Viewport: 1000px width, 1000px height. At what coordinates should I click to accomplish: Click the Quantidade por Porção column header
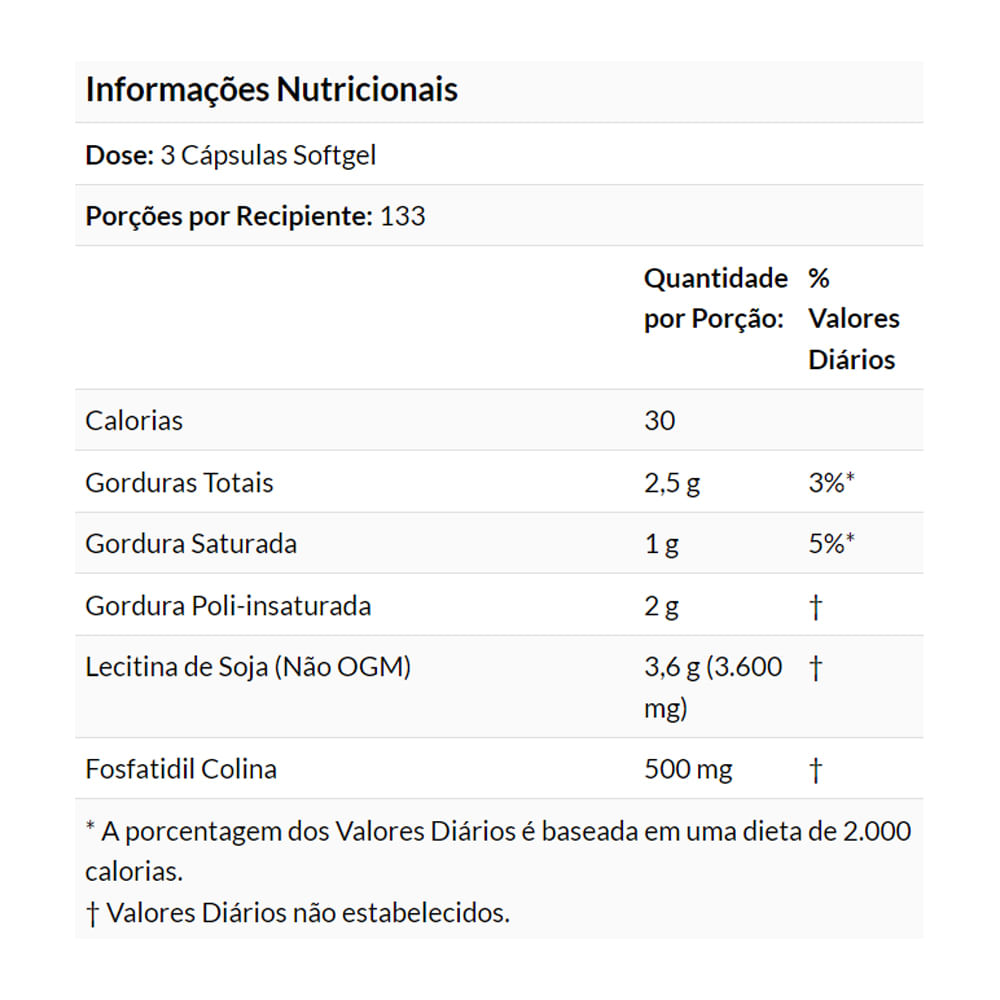click(x=715, y=298)
